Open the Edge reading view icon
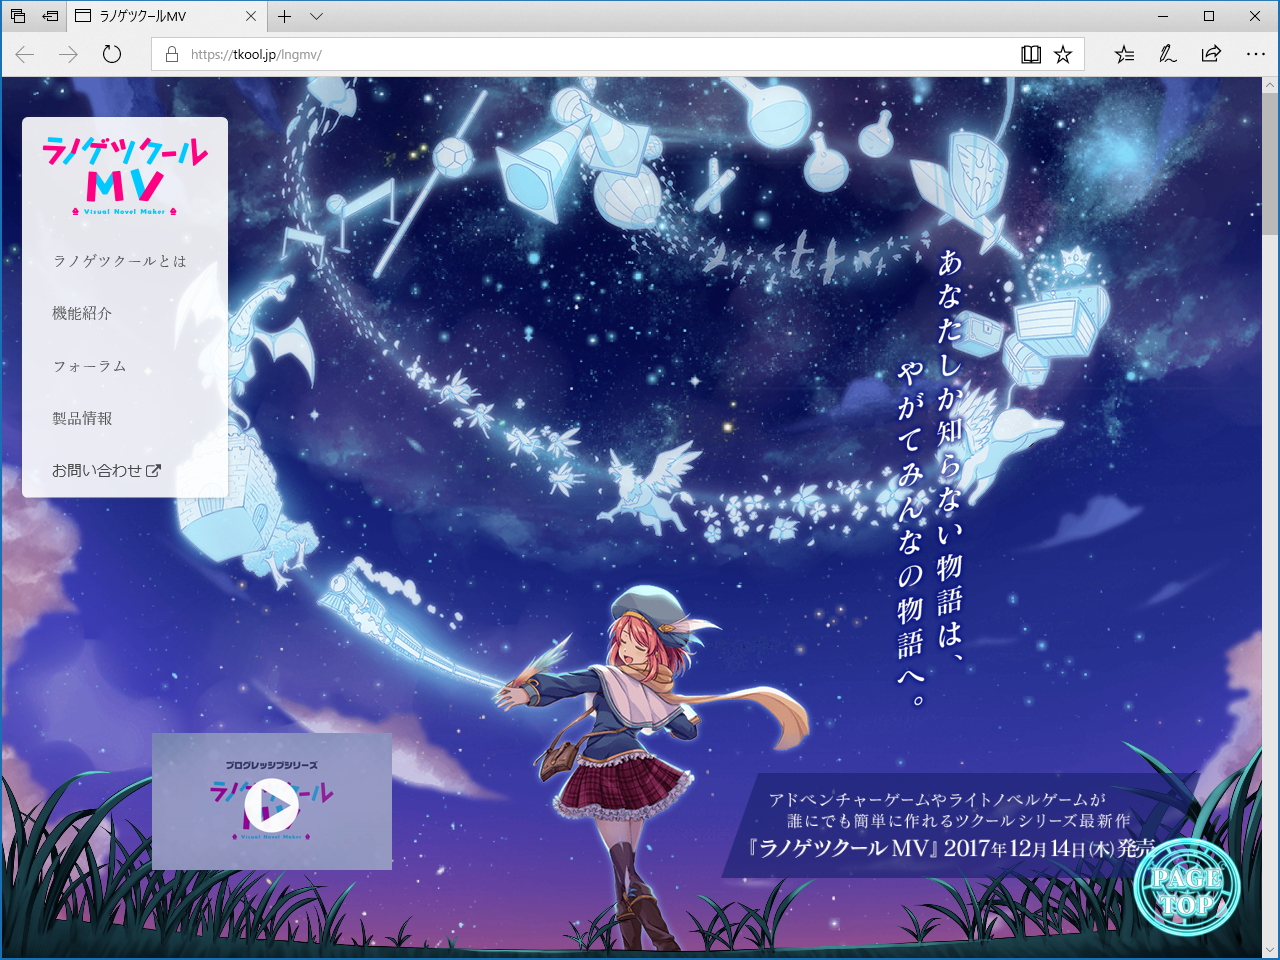The height and width of the screenshot is (960, 1280). pyautogui.click(x=1030, y=54)
